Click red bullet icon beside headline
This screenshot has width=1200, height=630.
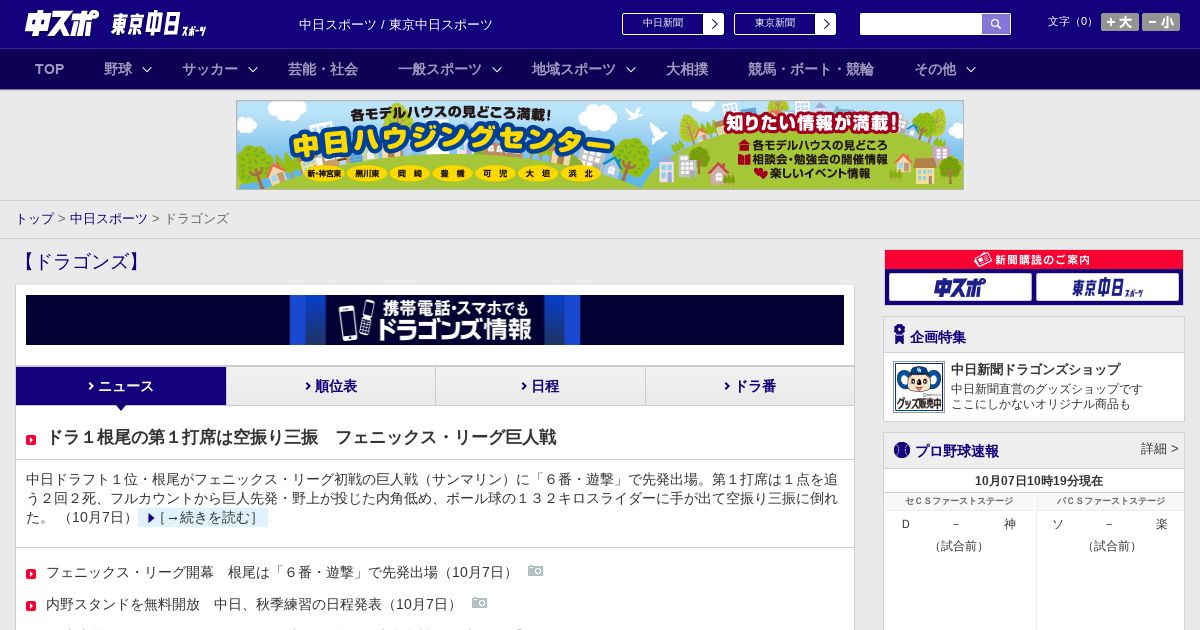pyautogui.click(x=31, y=440)
